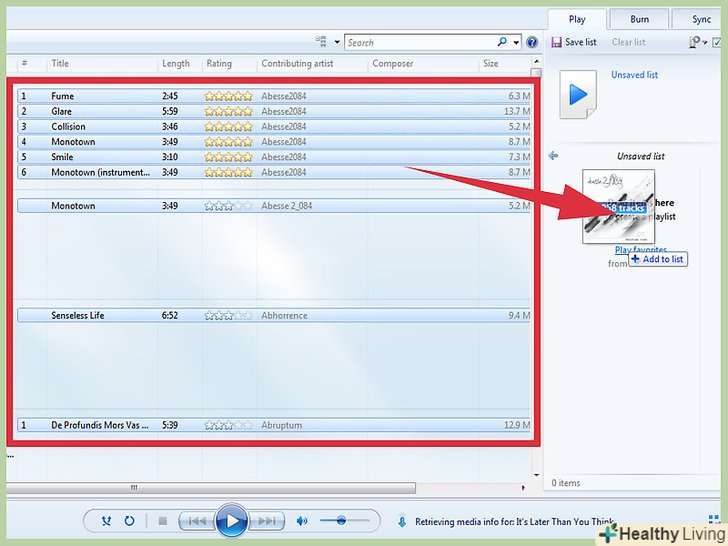Mute the speaker volume icon
Image resolution: width=728 pixels, height=546 pixels.
[302, 521]
